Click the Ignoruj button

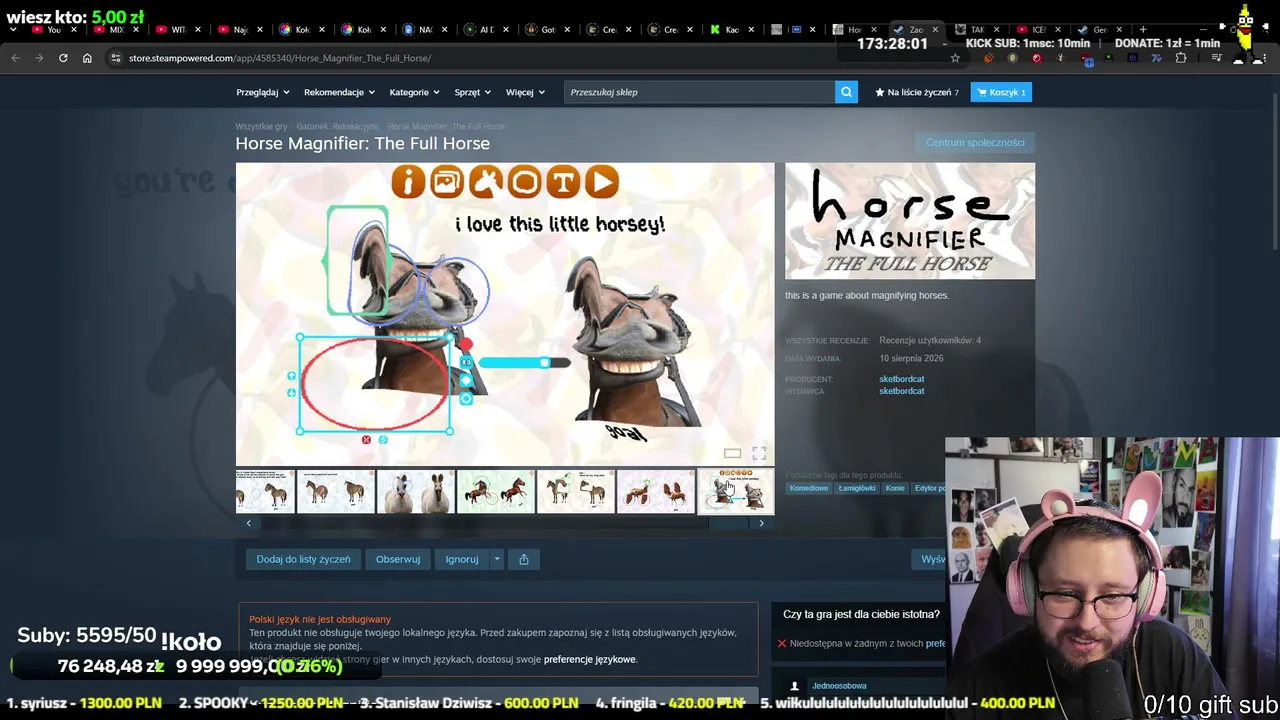462,559
